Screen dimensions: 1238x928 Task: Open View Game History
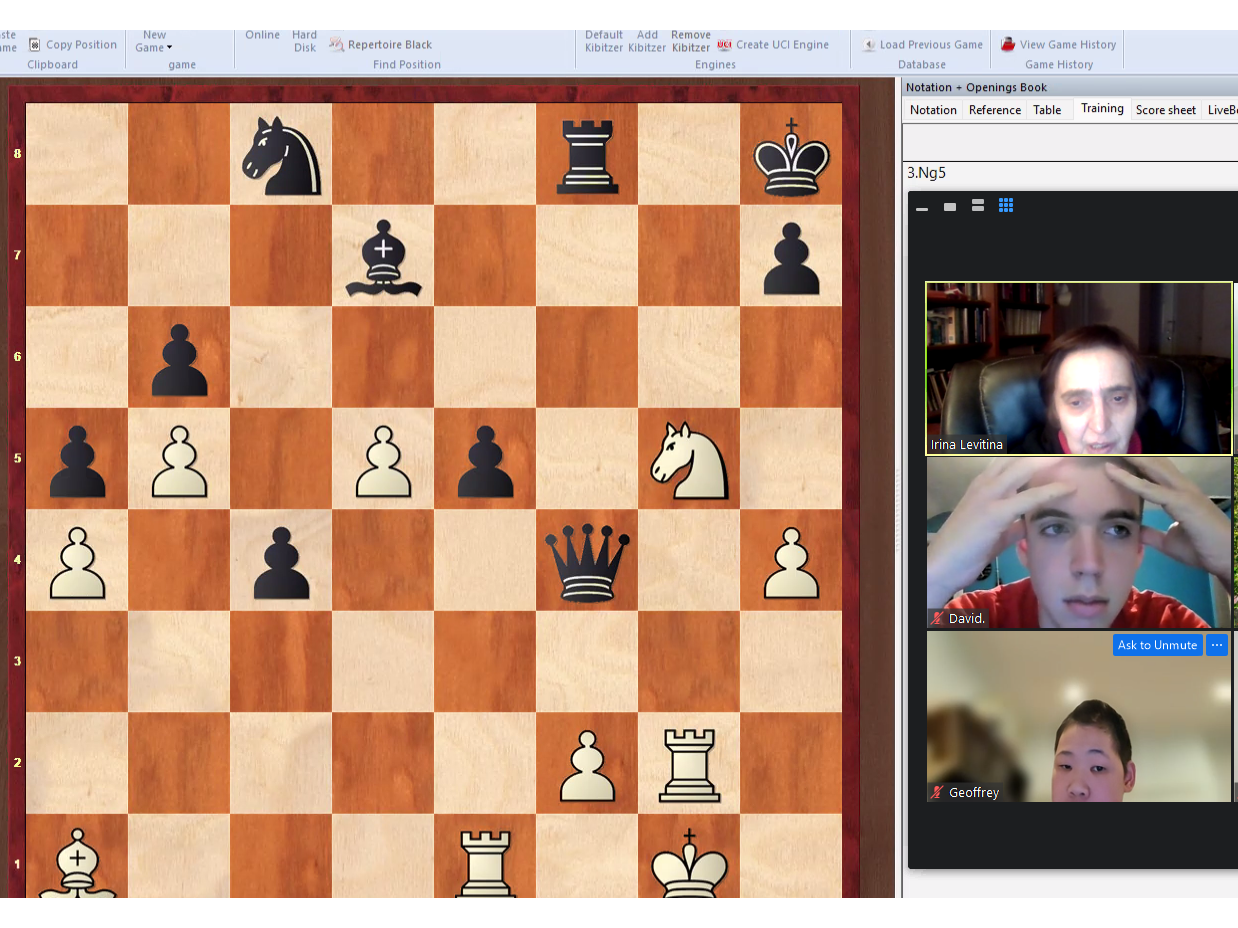(1008, 45)
